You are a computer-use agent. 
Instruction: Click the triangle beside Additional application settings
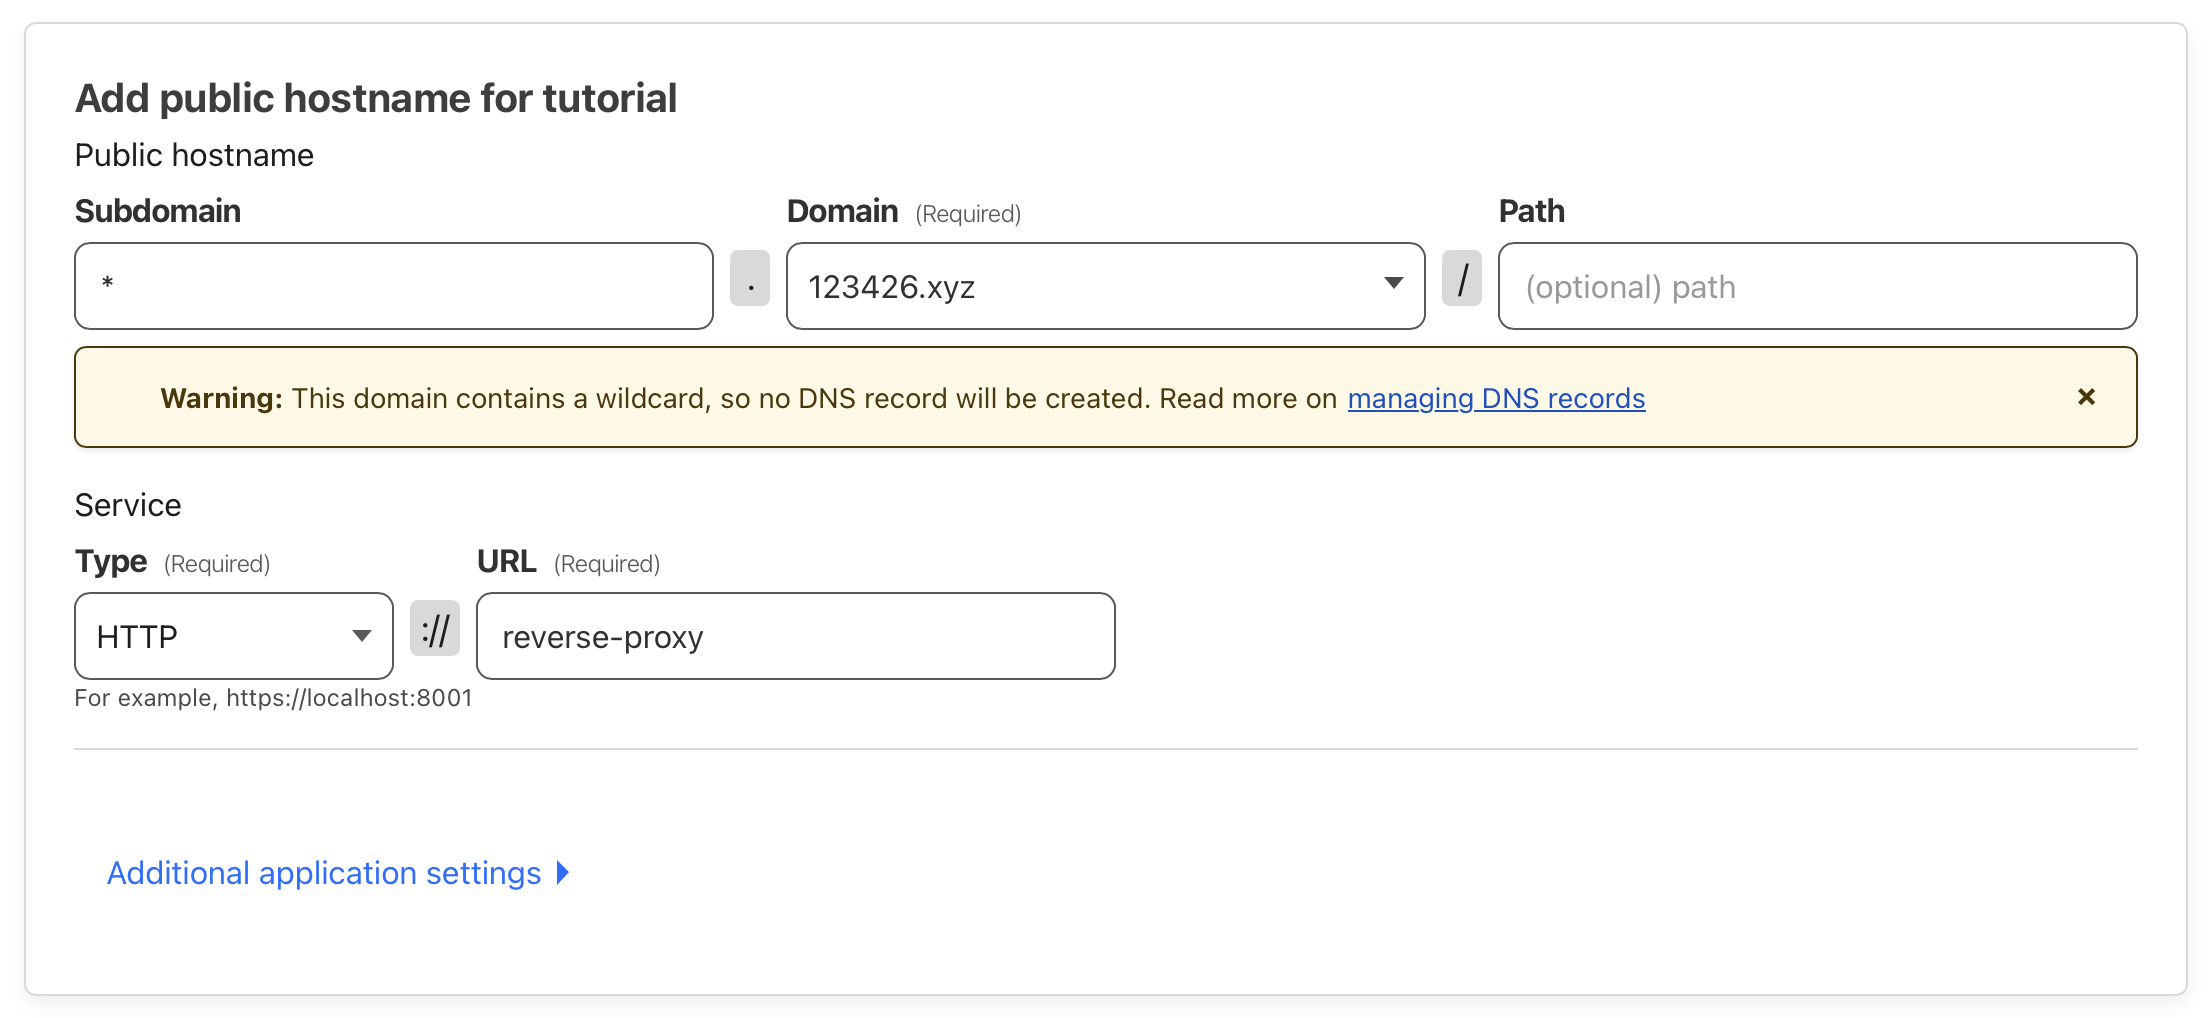click(x=563, y=873)
